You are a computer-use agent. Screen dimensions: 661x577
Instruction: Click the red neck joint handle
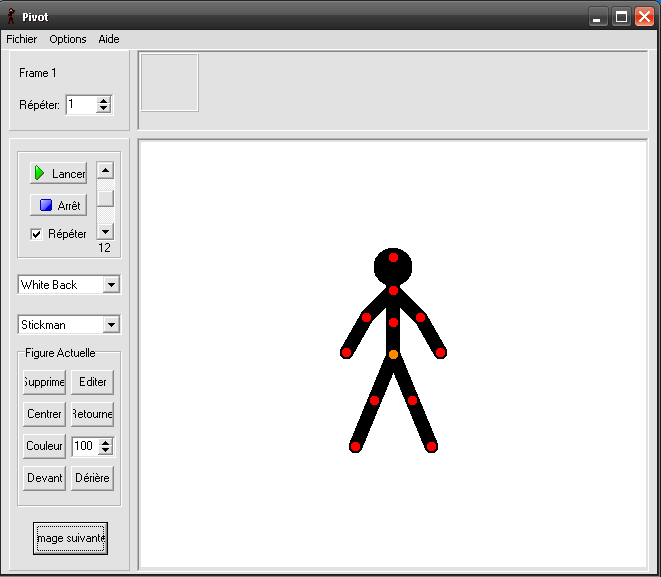(x=393, y=290)
